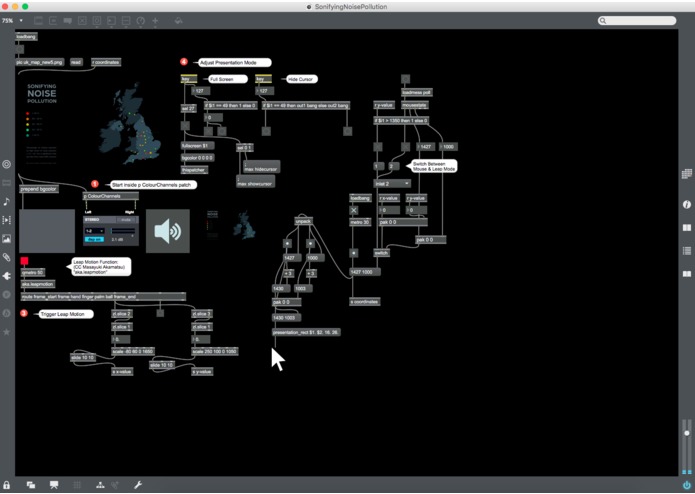Screen dimensions: 695x494
Task: Open the plug-ins browser in left sidebar
Action: pos(7,276)
